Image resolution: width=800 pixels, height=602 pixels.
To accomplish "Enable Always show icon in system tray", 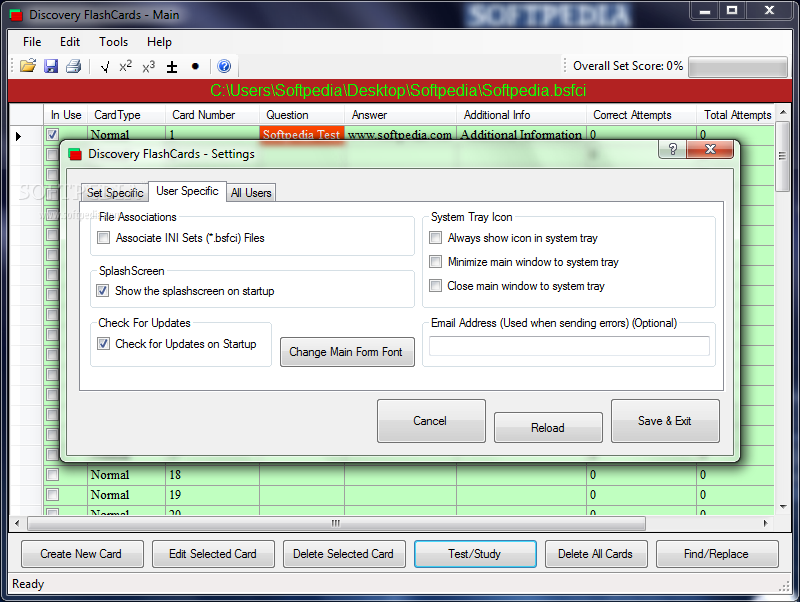I will click(x=435, y=238).
